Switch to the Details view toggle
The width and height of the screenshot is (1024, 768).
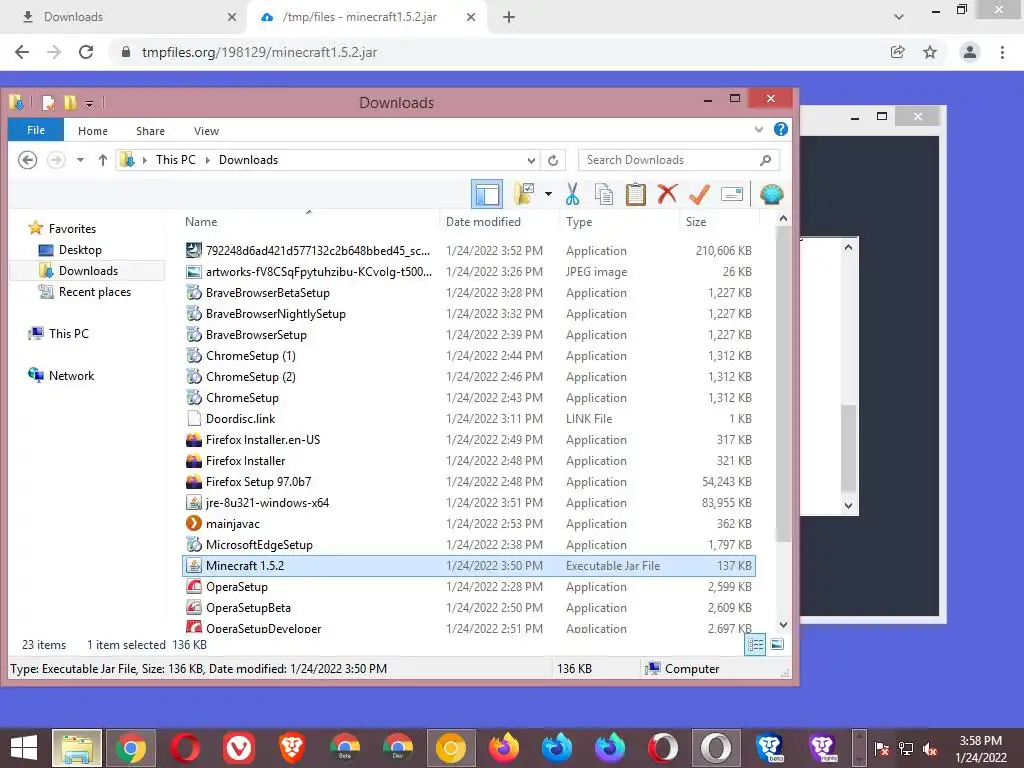pyautogui.click(x=755, y=645)
